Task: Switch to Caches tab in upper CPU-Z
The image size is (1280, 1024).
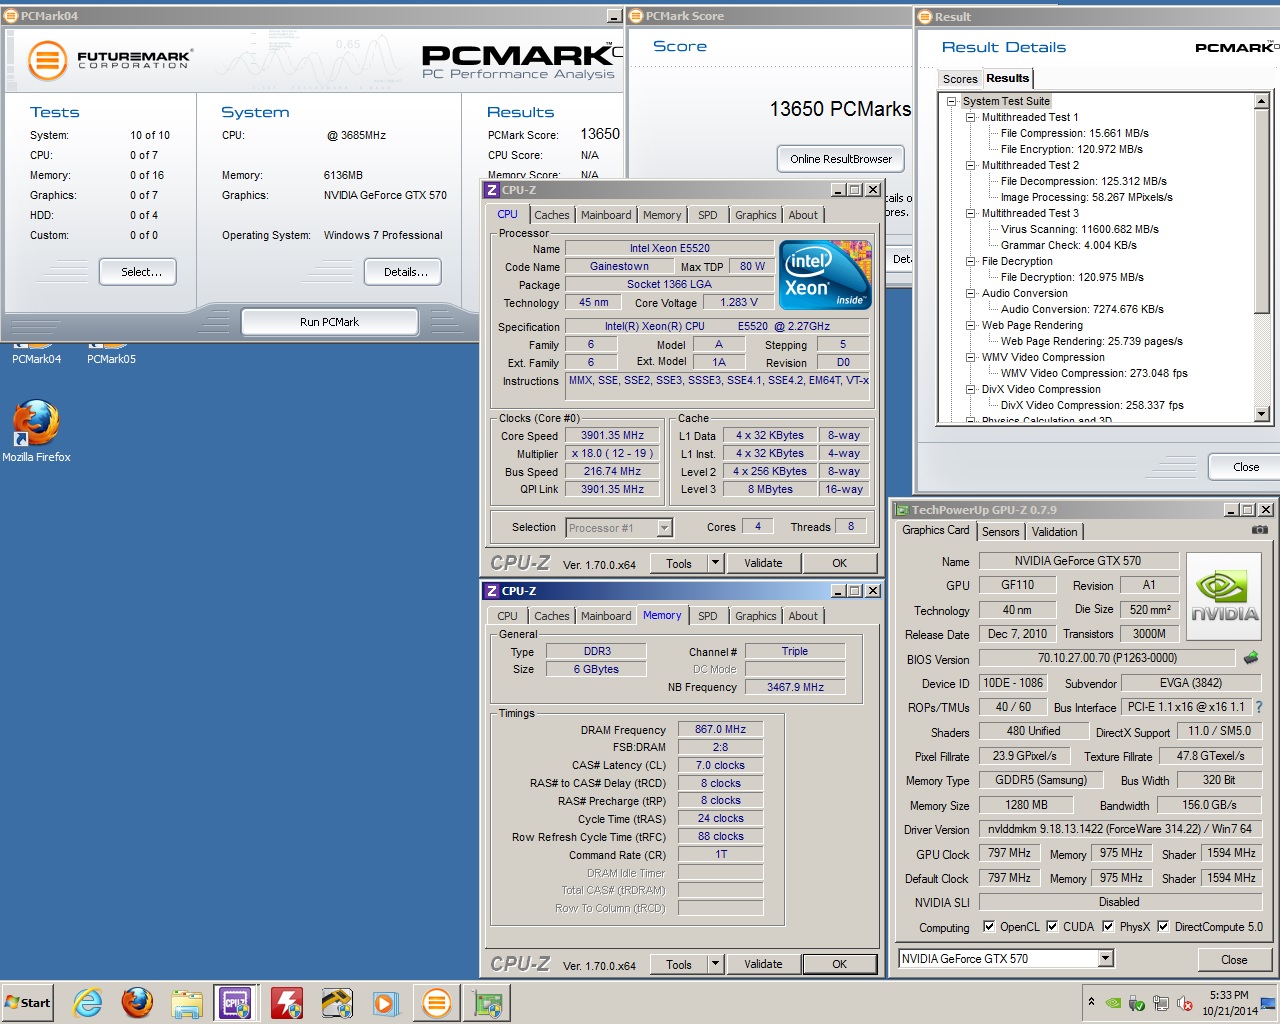Action: (x=551, y=215)
